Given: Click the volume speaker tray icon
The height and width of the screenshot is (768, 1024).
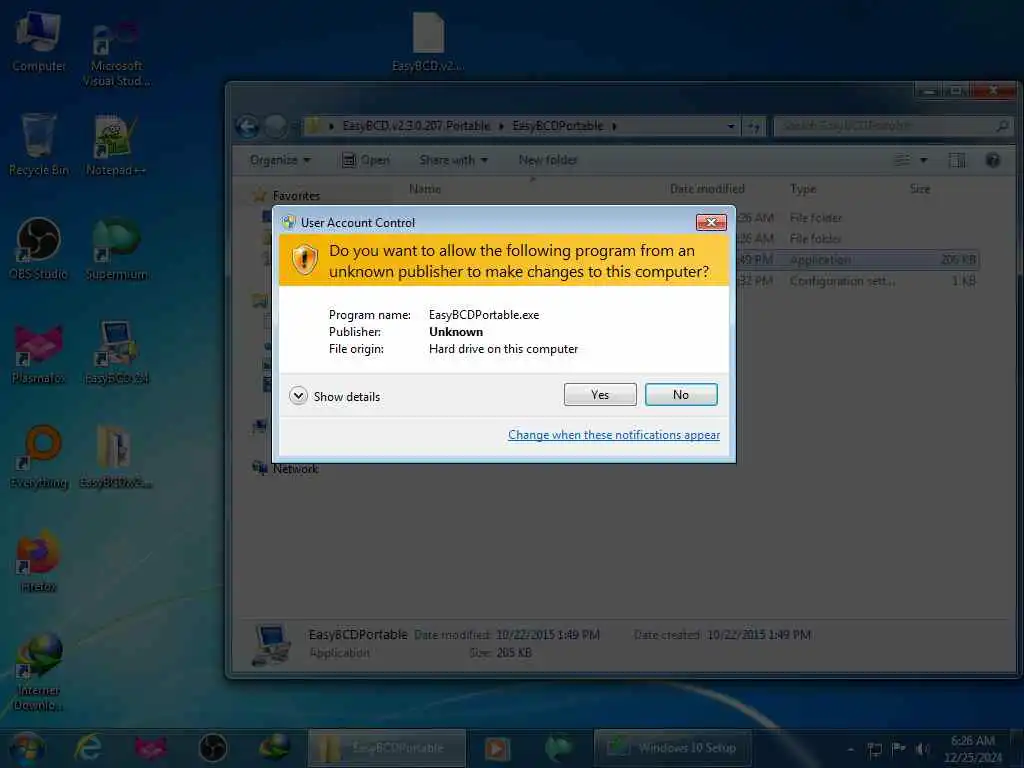Looking at the screenshot, I should point(923,749).
